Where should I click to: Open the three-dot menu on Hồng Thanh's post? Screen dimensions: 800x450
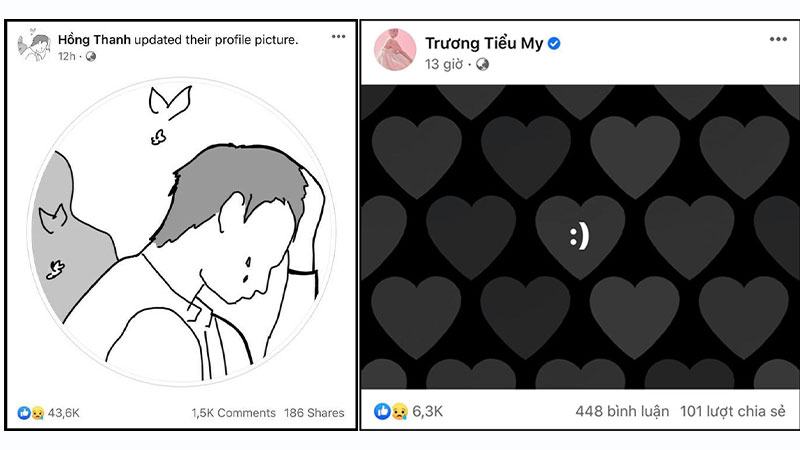coord(338,36)
